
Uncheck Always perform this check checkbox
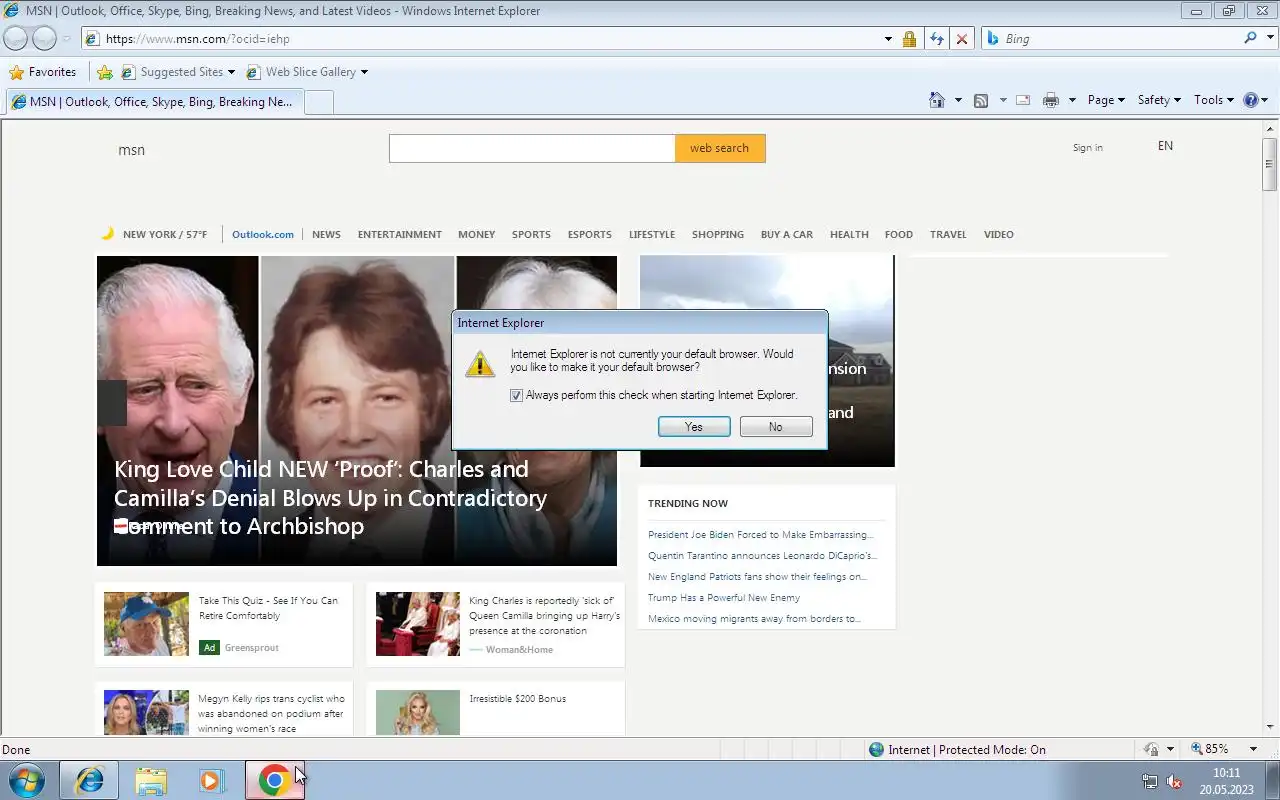pos(516,395)
